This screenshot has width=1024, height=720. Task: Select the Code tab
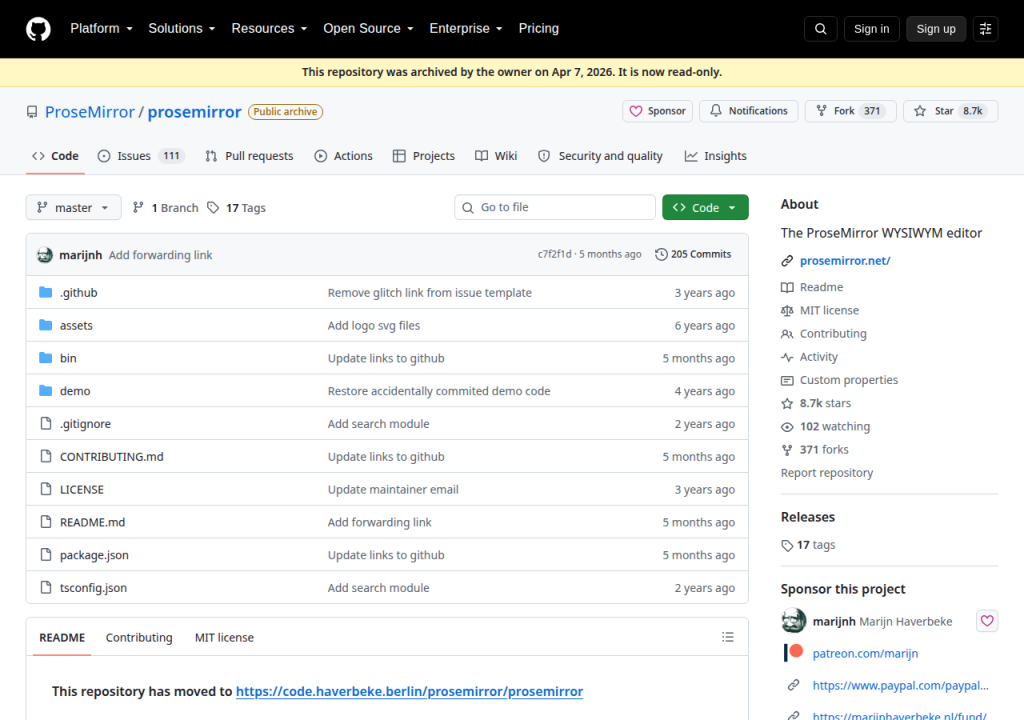point(55,156)
